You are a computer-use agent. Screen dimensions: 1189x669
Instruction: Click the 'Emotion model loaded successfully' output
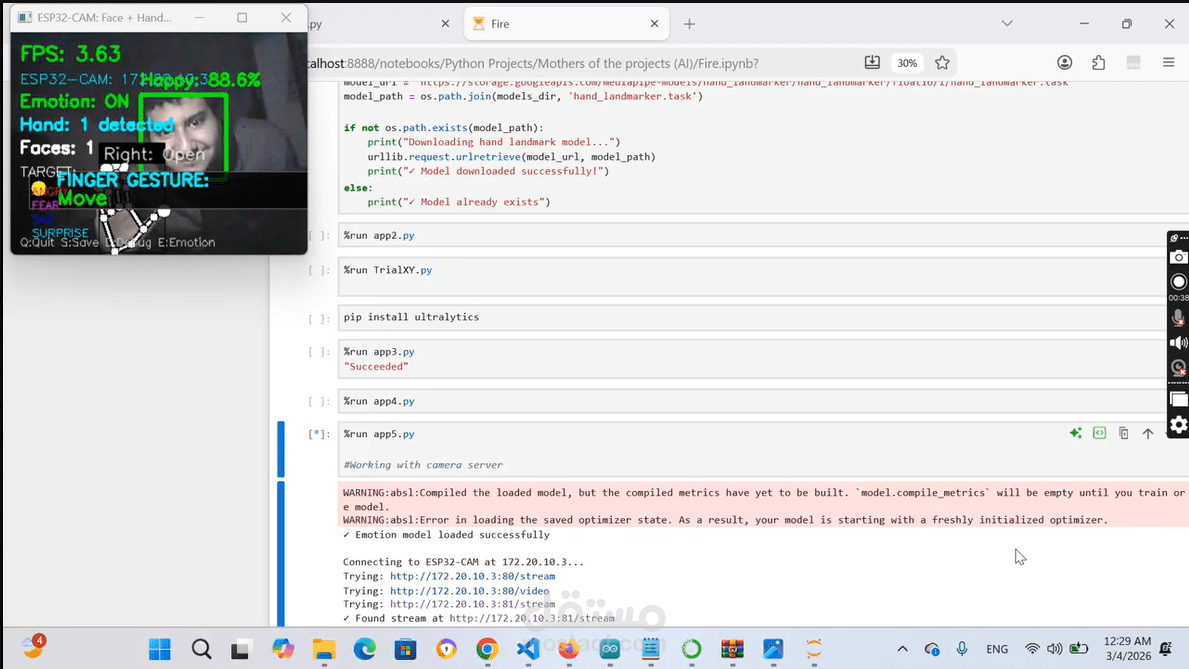(x=446, y=535)
